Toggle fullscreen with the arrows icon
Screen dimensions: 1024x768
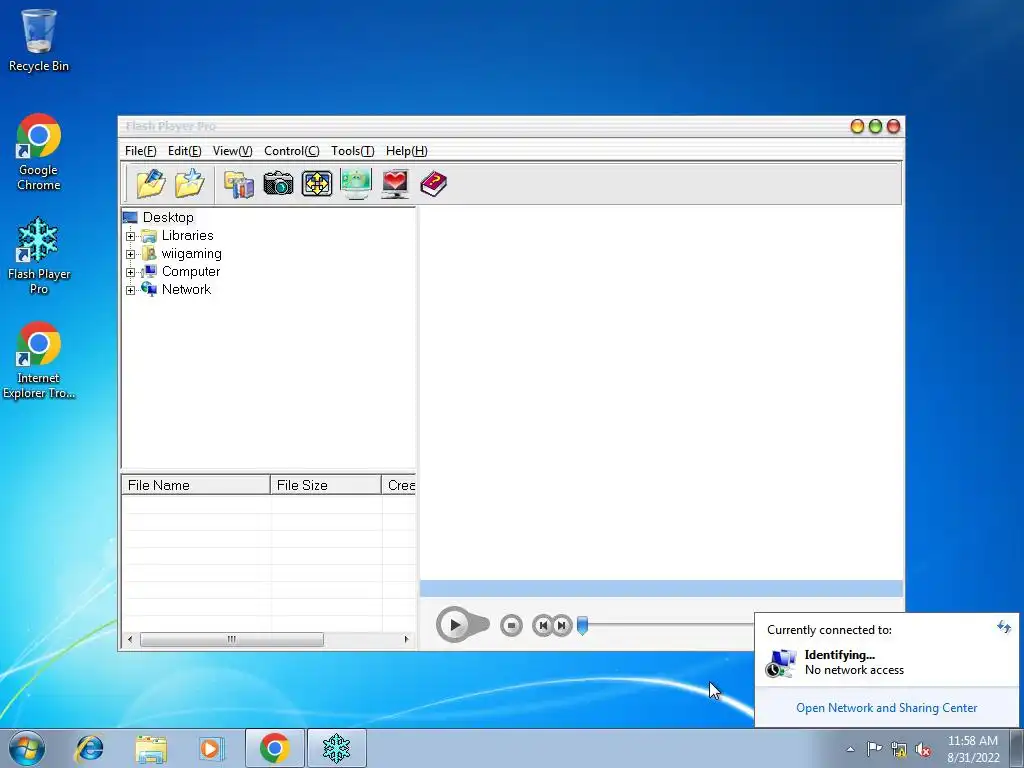click(x=317, y=184)
